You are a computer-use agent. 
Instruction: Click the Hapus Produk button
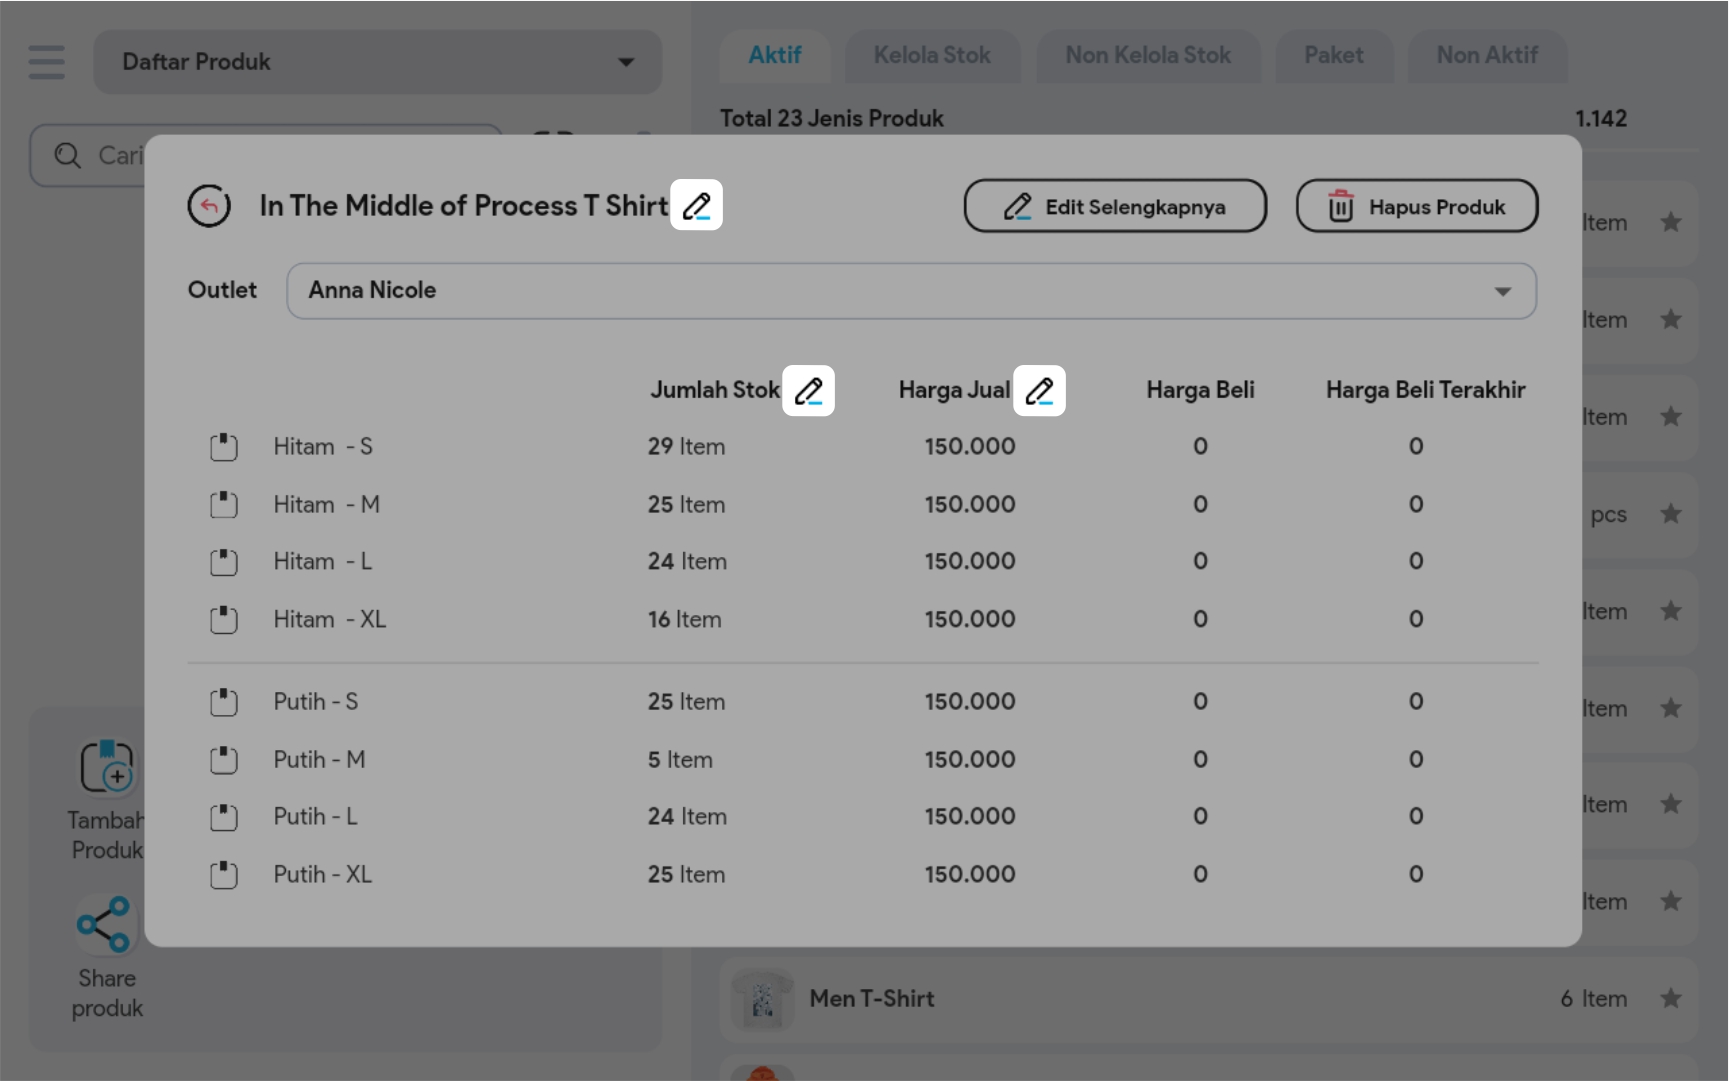point(1416,206)
